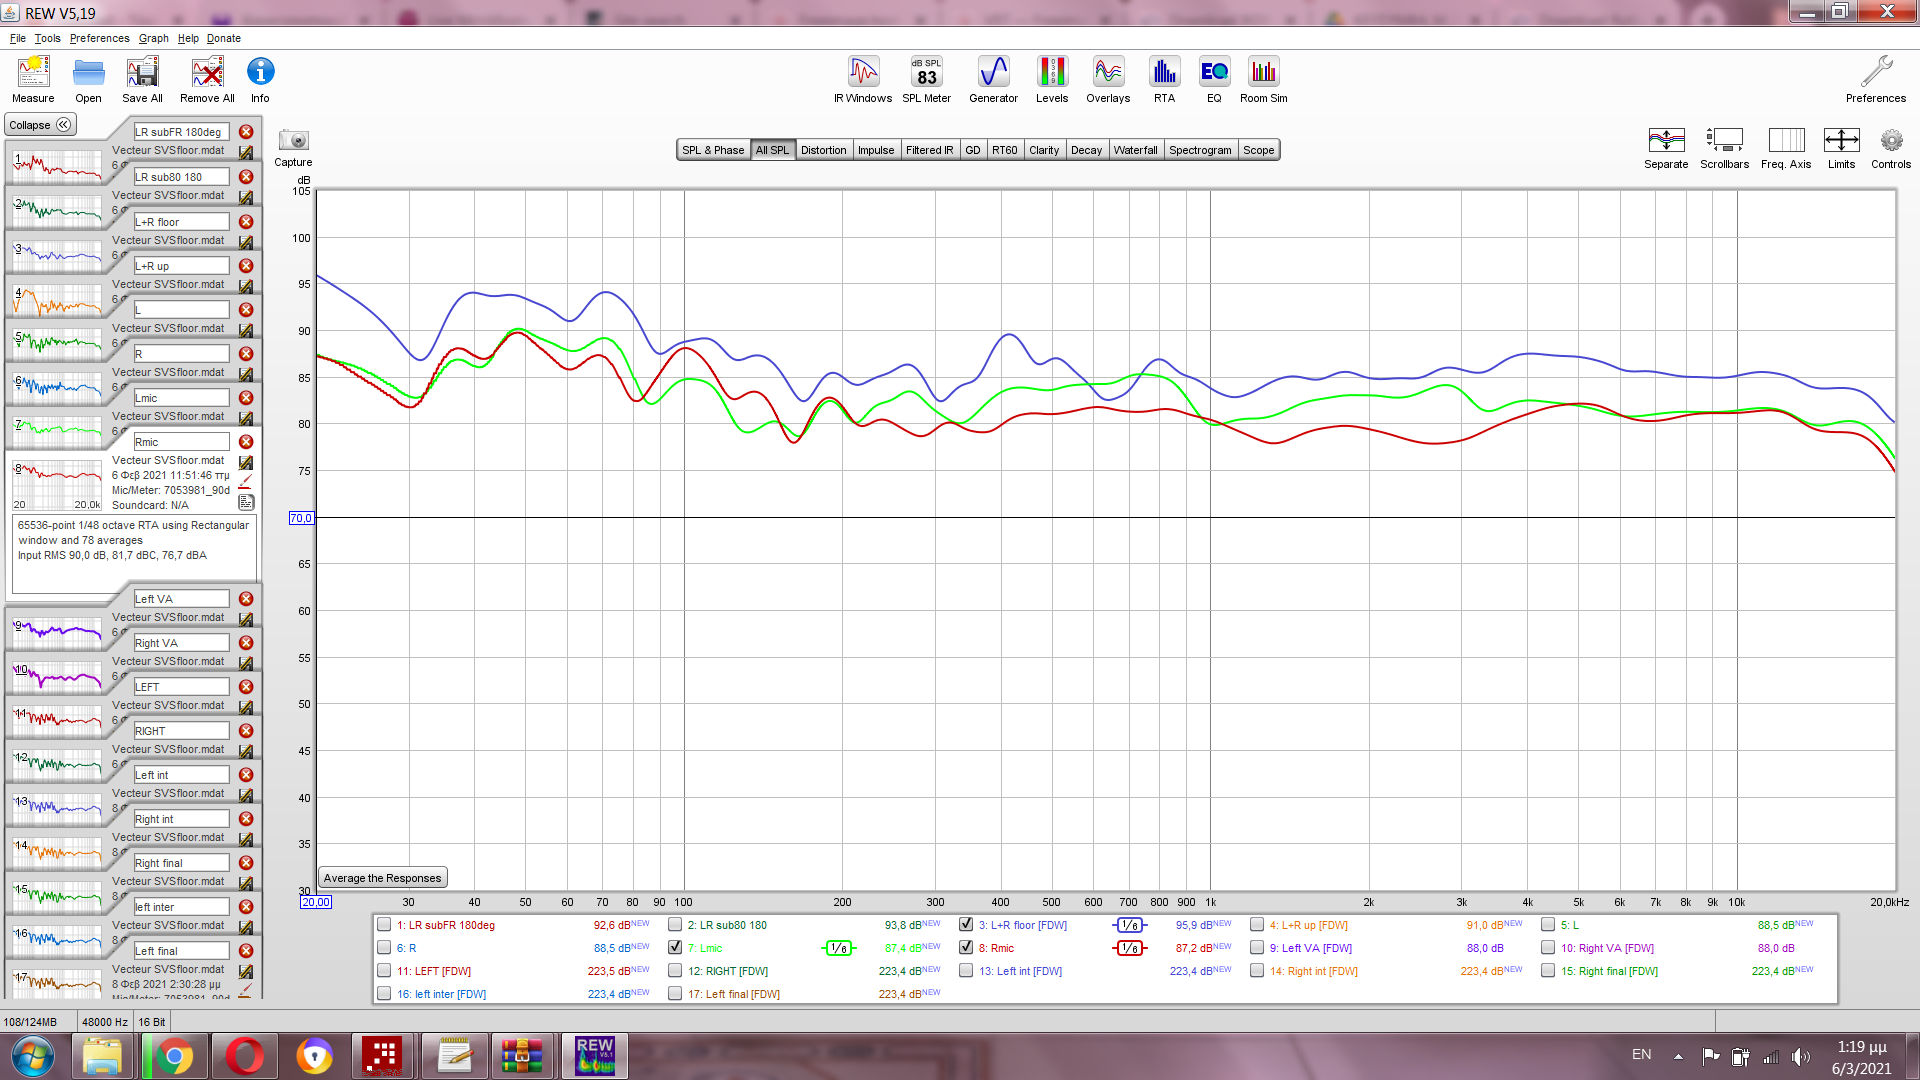This screenshot has height=1080, width=1920.
Task: Open the Levels panel
Action: [x=1052, y=79]
